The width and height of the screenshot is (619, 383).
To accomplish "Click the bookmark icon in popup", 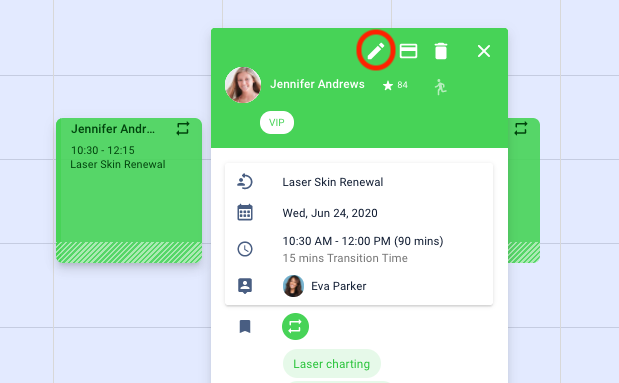I will tap(245, 327).
